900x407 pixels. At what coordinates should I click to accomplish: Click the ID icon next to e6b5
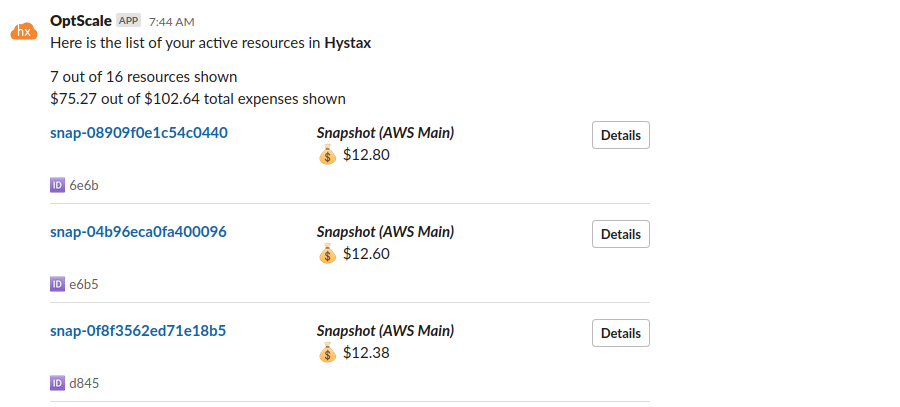[57, 284]
